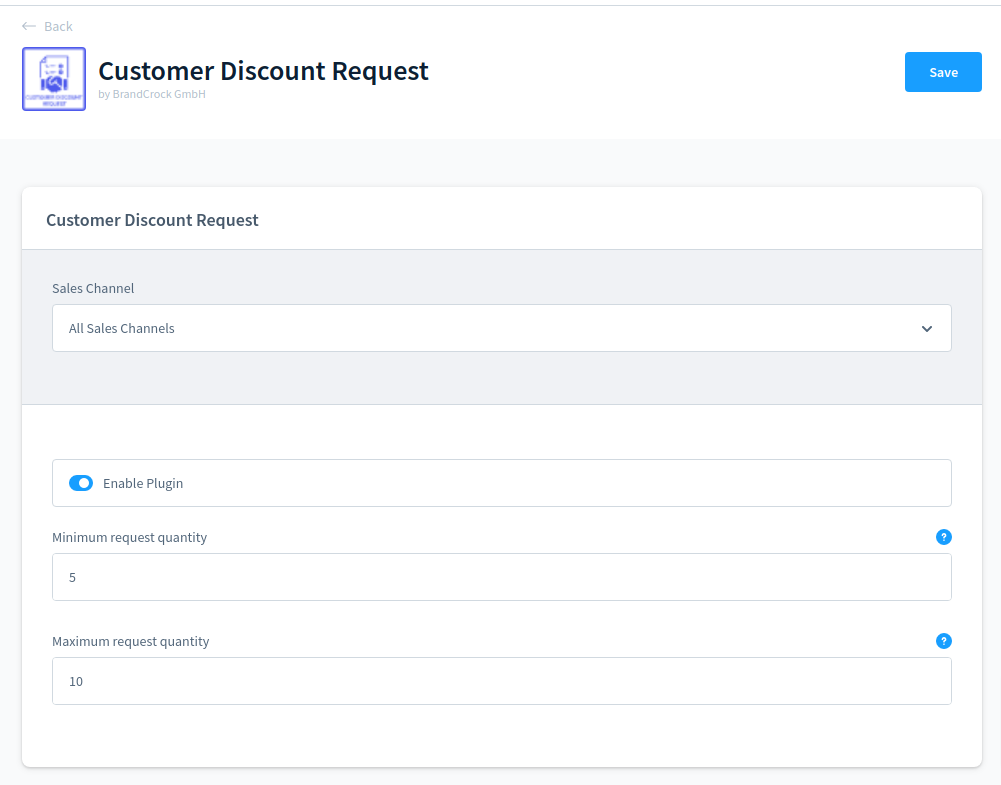
Task: Click the 'Enable Plugin' label text
Action: pos(143,484)
